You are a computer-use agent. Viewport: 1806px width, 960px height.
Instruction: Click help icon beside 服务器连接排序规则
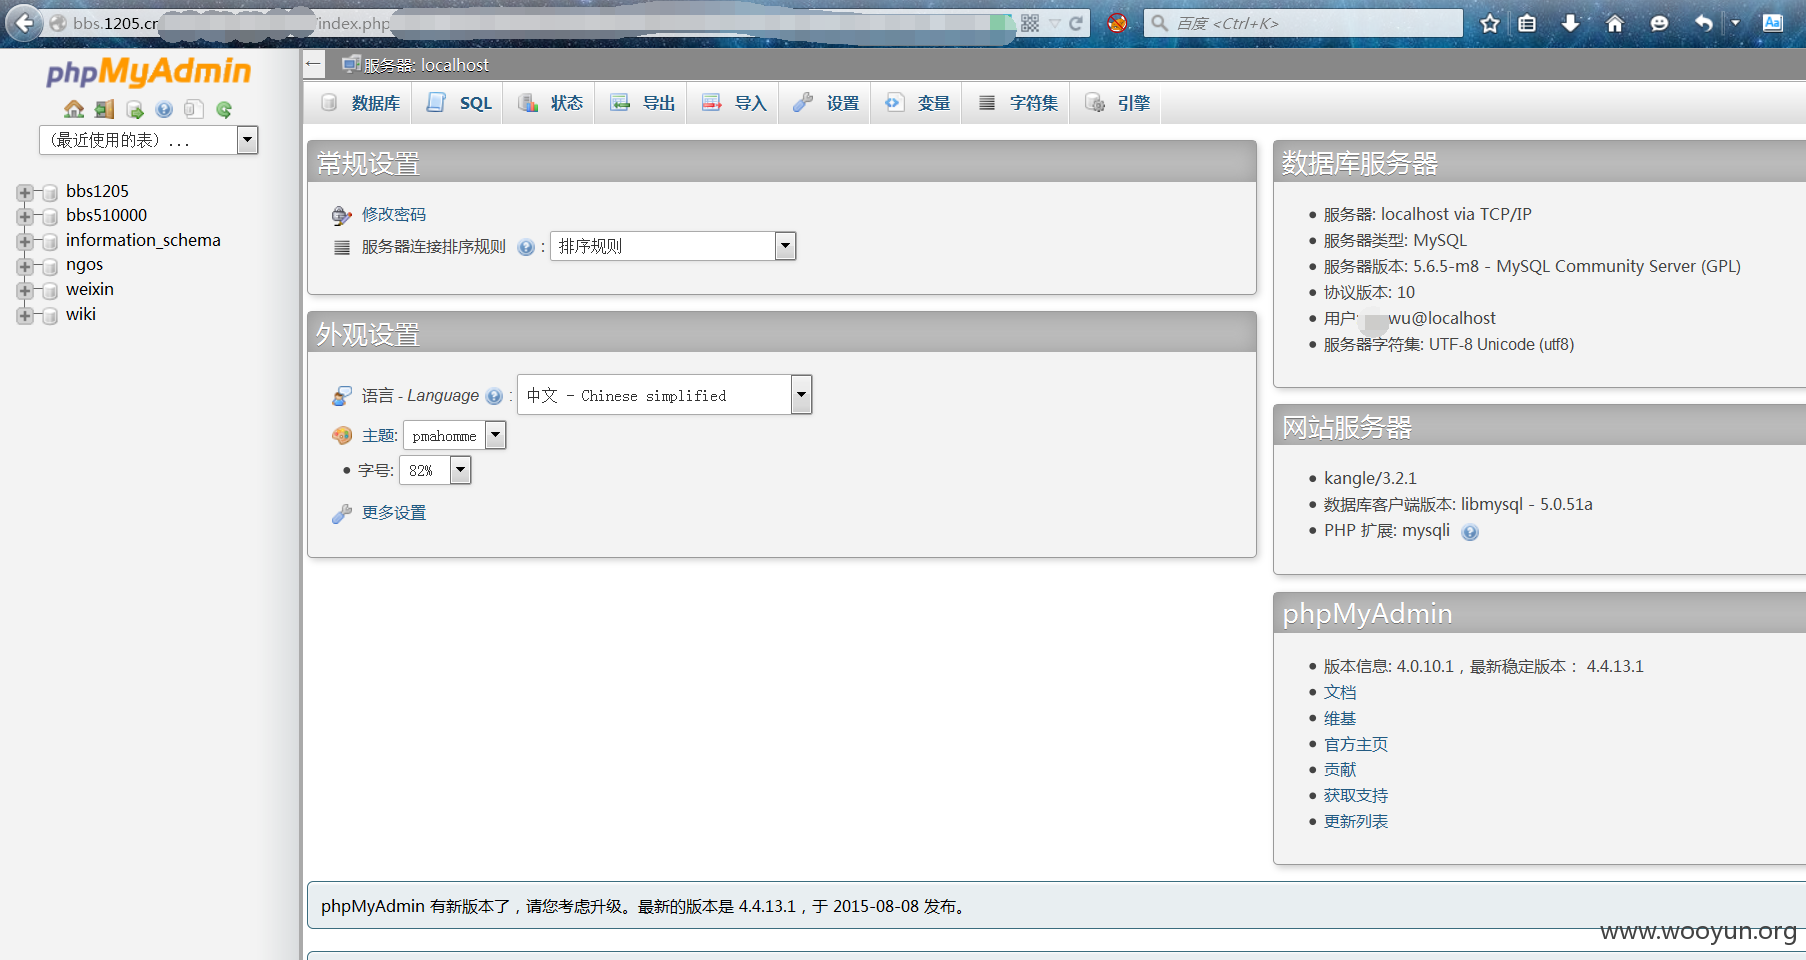point(526,247)
